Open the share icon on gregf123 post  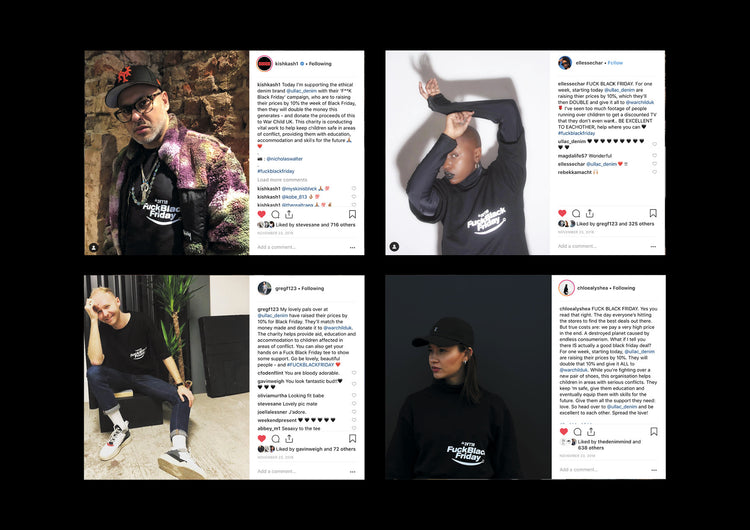coord(289,439)
